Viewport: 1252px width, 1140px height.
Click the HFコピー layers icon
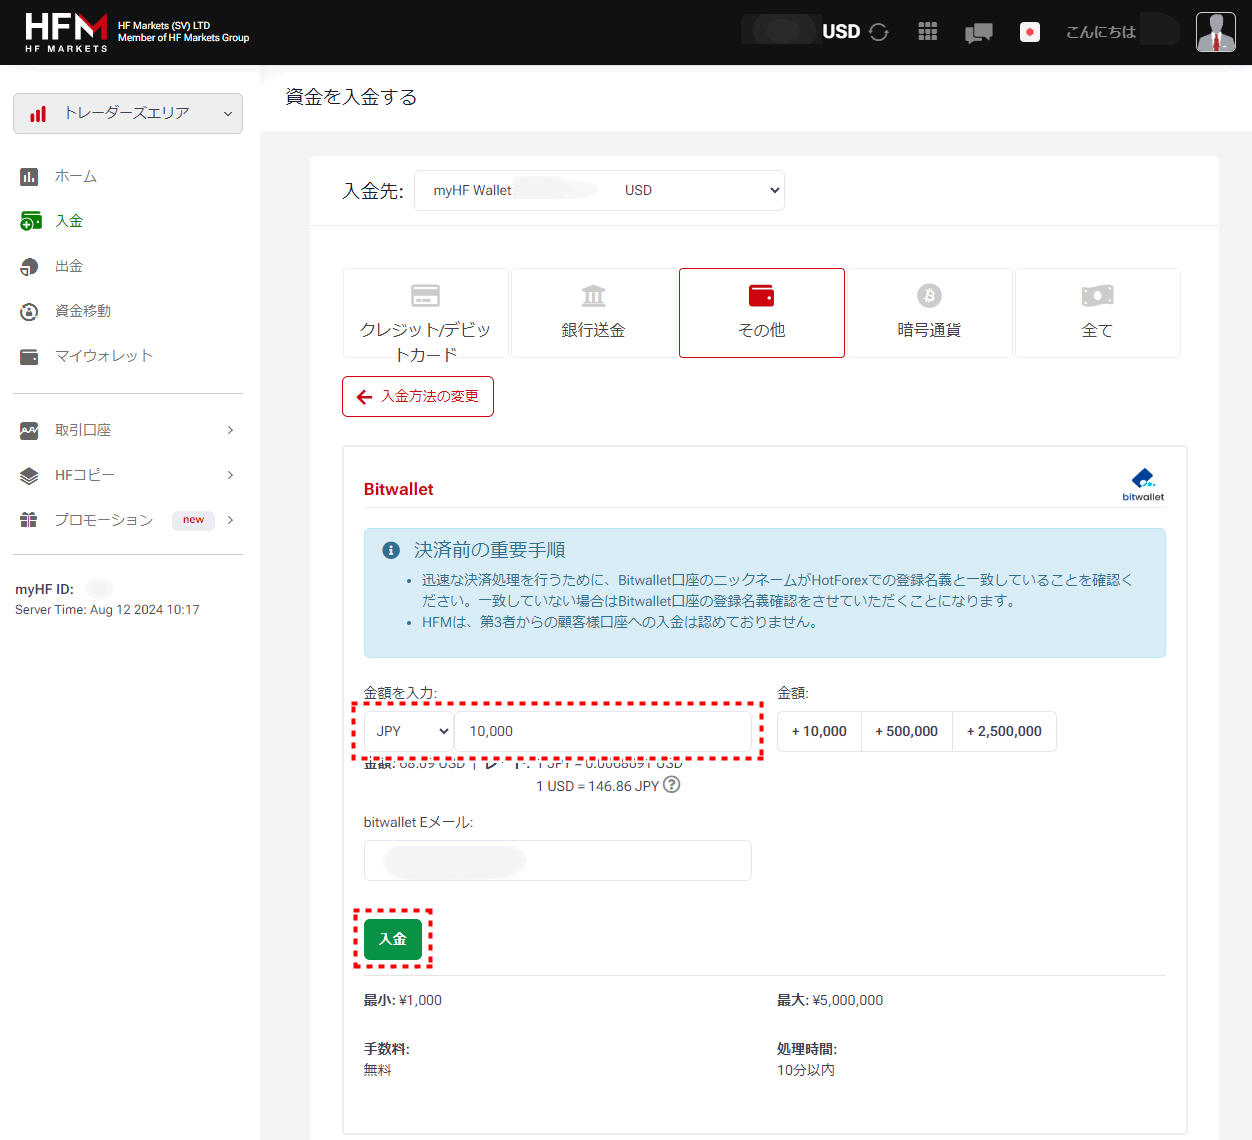[29, 476]
